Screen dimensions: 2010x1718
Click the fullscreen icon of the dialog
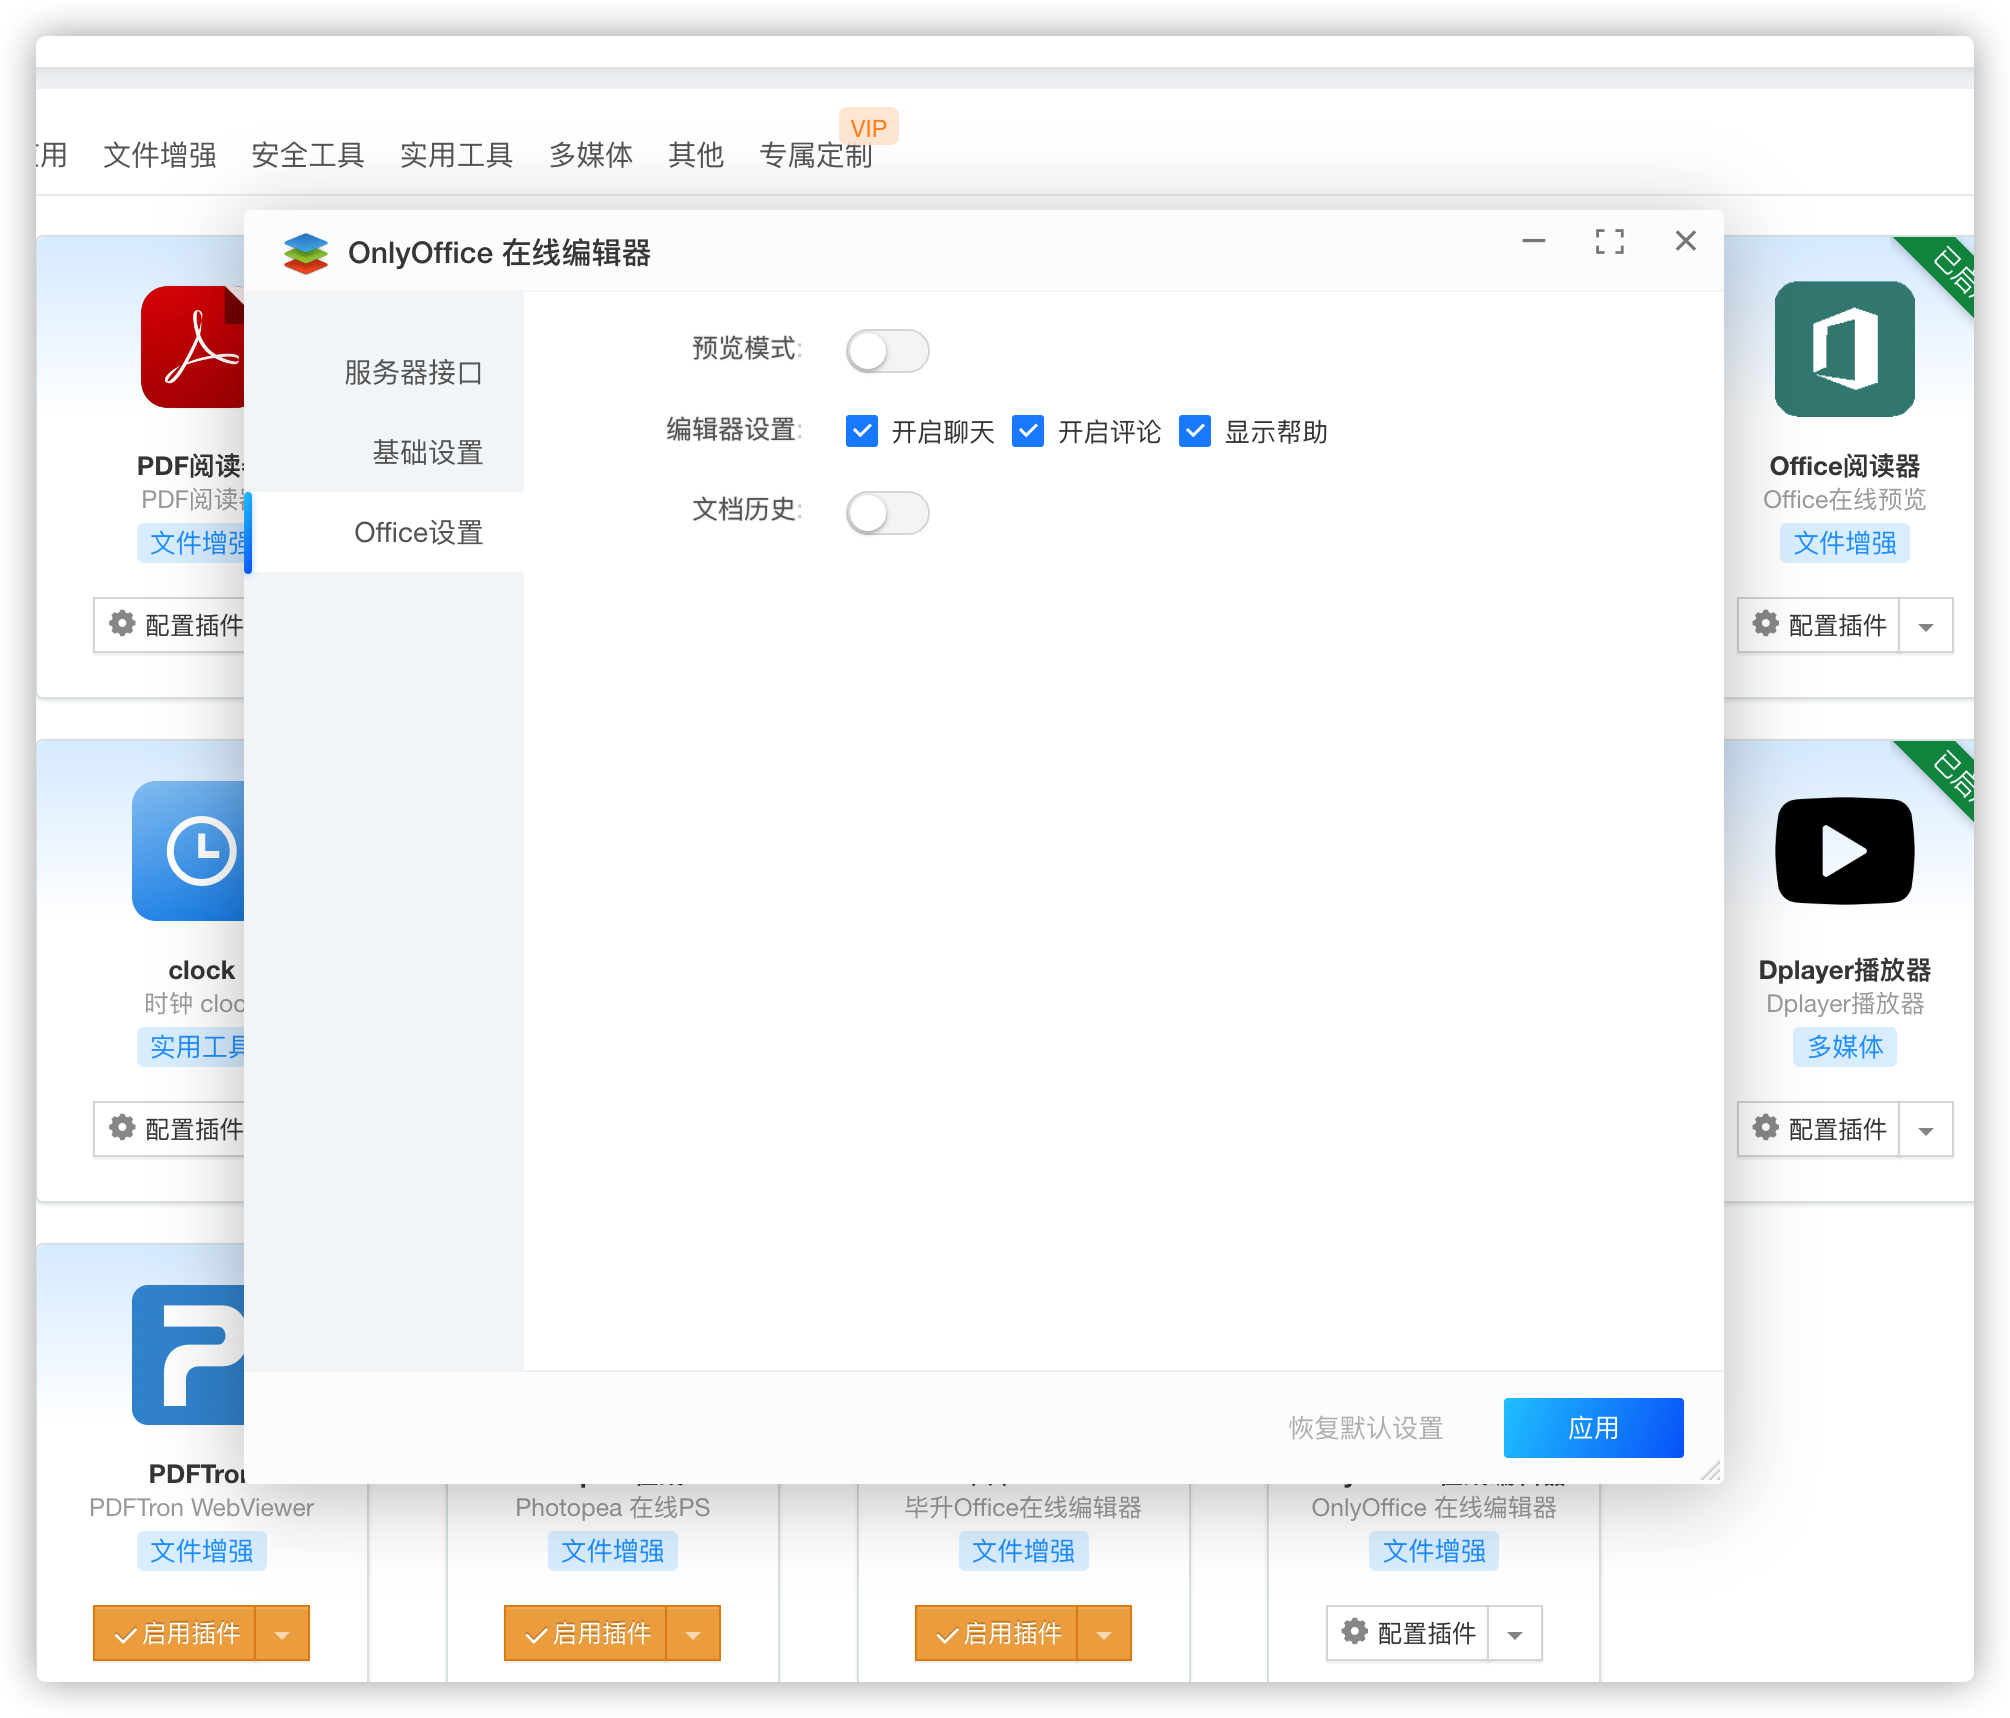tap(1609, 241)
